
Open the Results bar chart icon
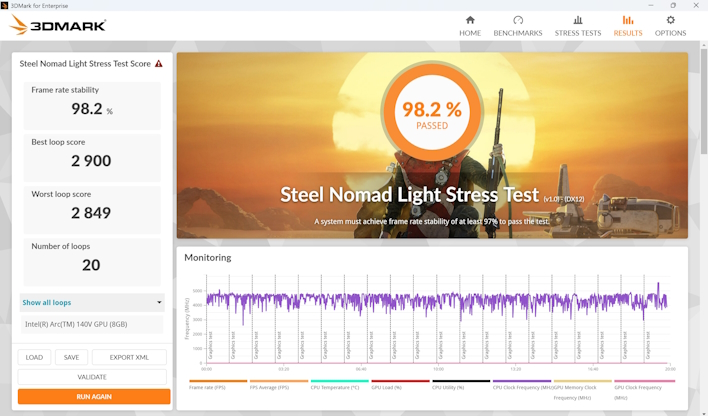click(x=628, y=20)
